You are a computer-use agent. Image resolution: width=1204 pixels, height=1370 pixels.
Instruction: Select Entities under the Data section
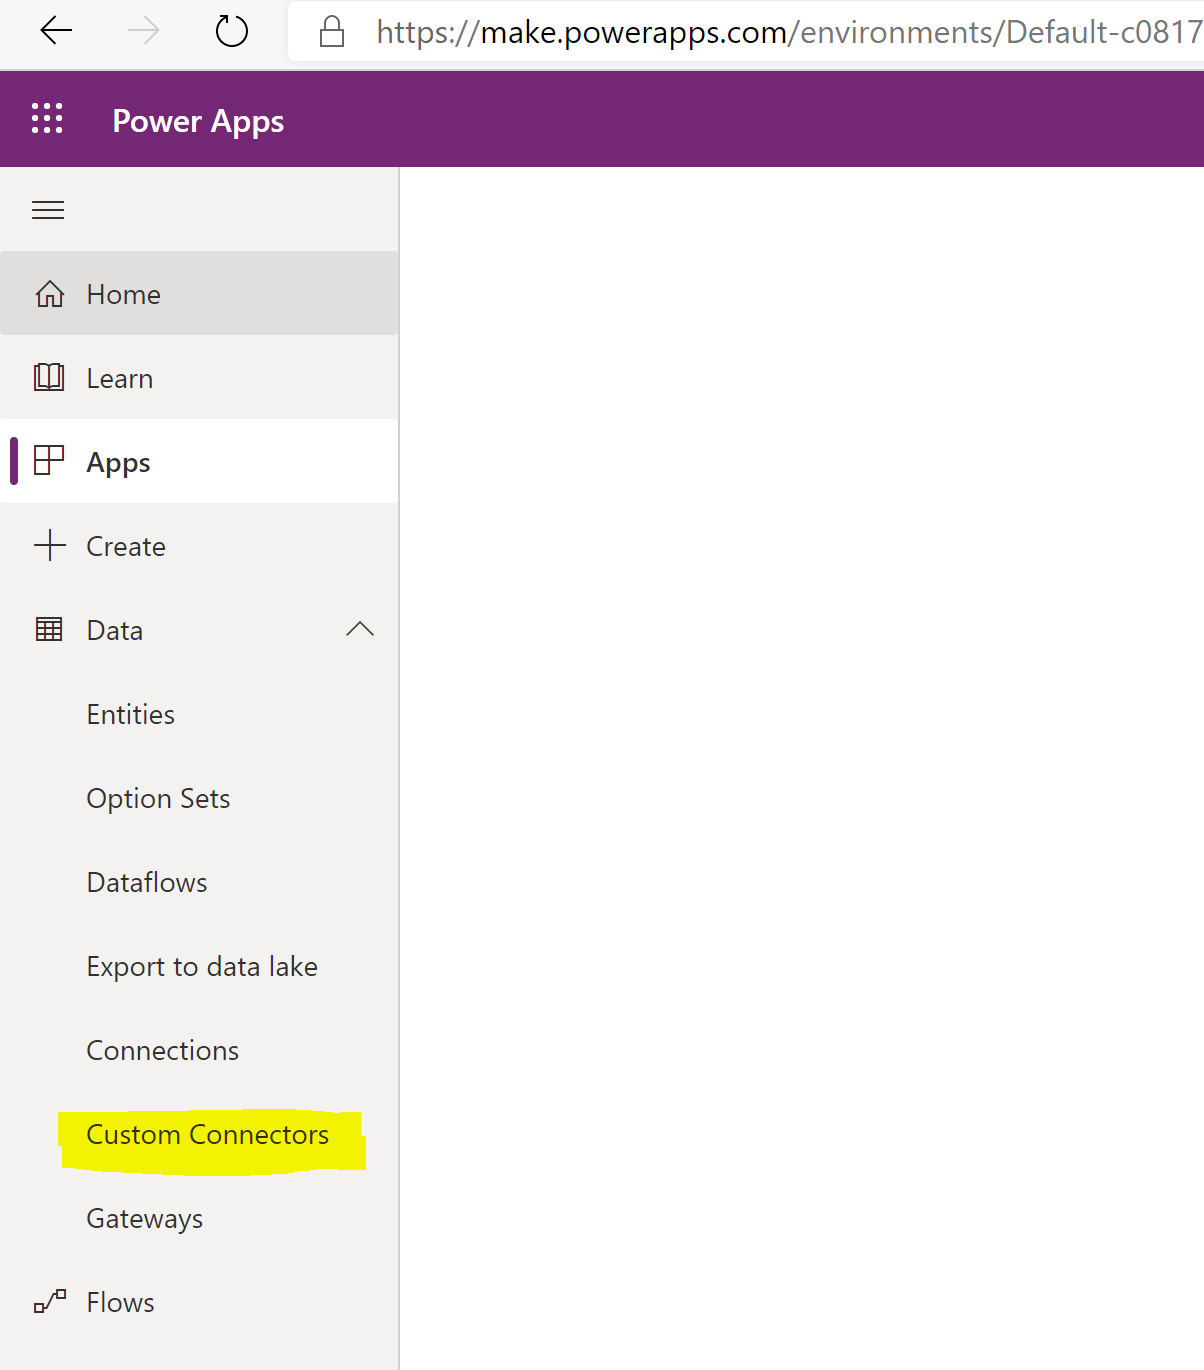coord(130,713)
